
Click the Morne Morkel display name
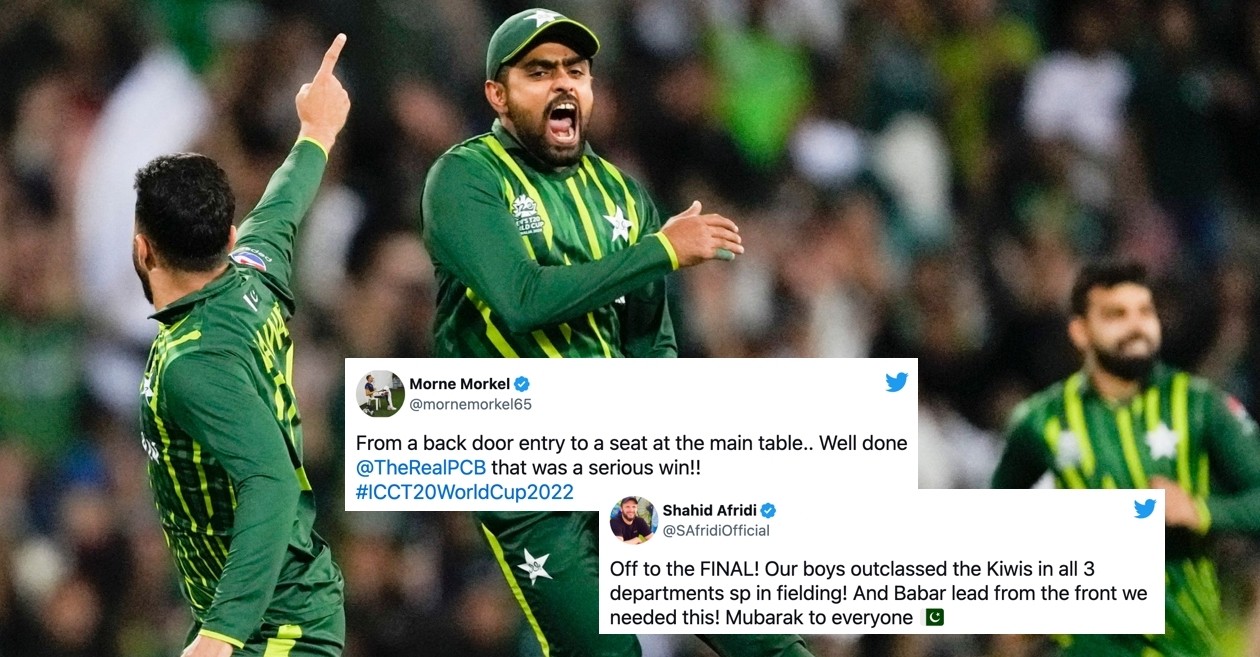[459, 384]
